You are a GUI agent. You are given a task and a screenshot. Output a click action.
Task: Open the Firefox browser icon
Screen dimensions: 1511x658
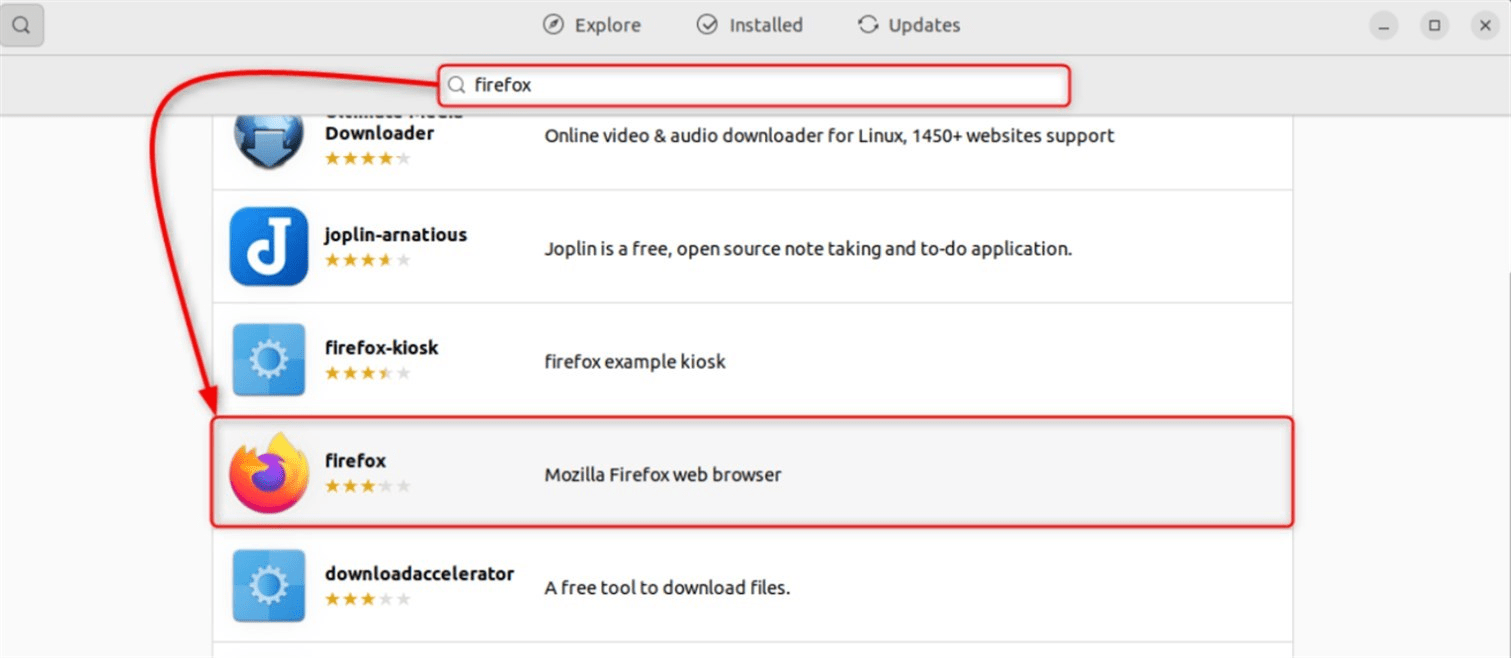[x=269, y=473]
